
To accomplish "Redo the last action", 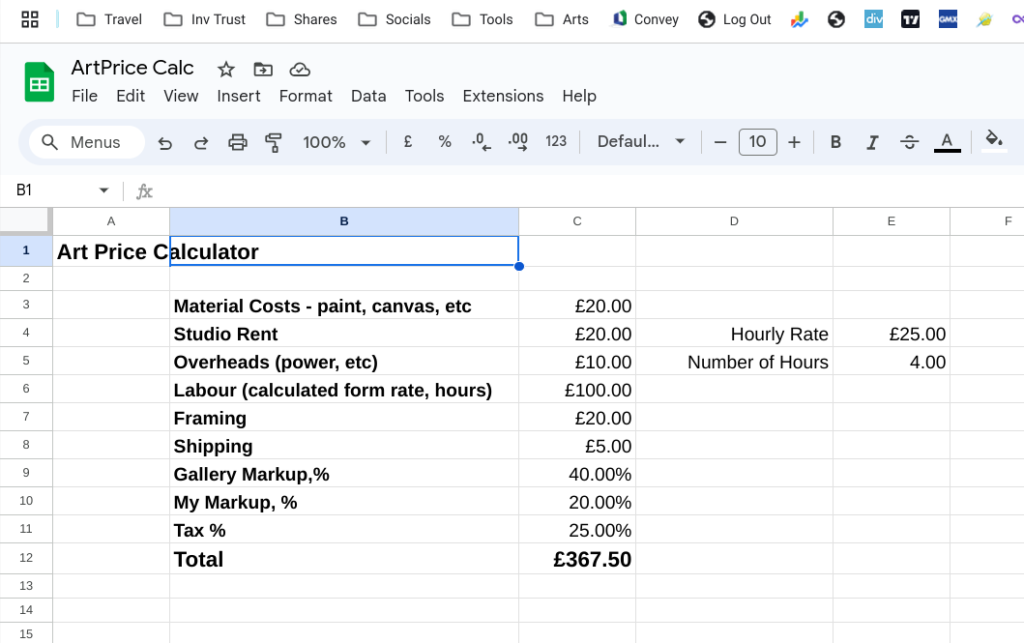I will pyautogui.click(x=201, y=142).
